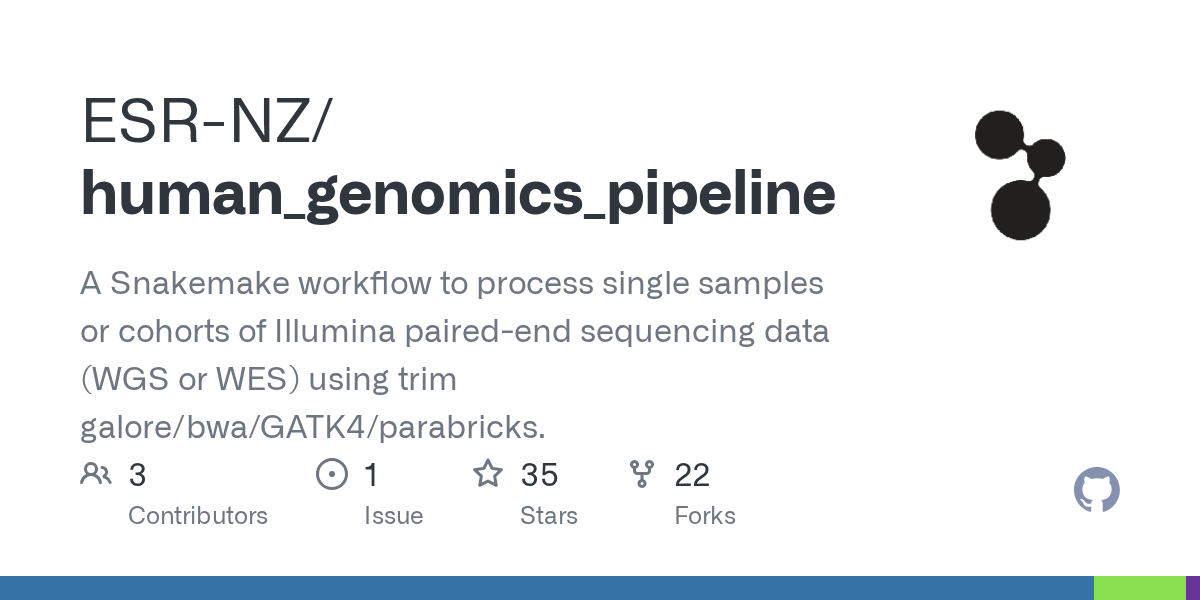Click the 22 forks count

pos(692,475)
